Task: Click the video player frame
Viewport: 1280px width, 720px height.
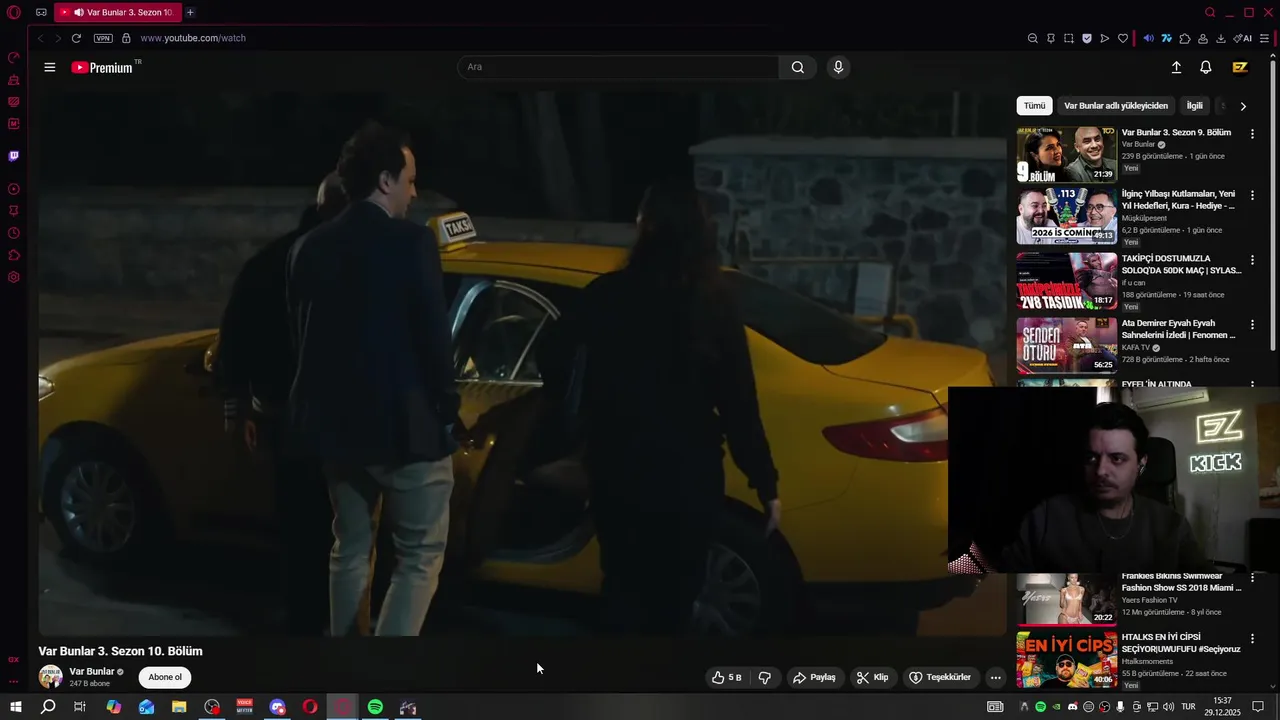Action: point(522,364)
